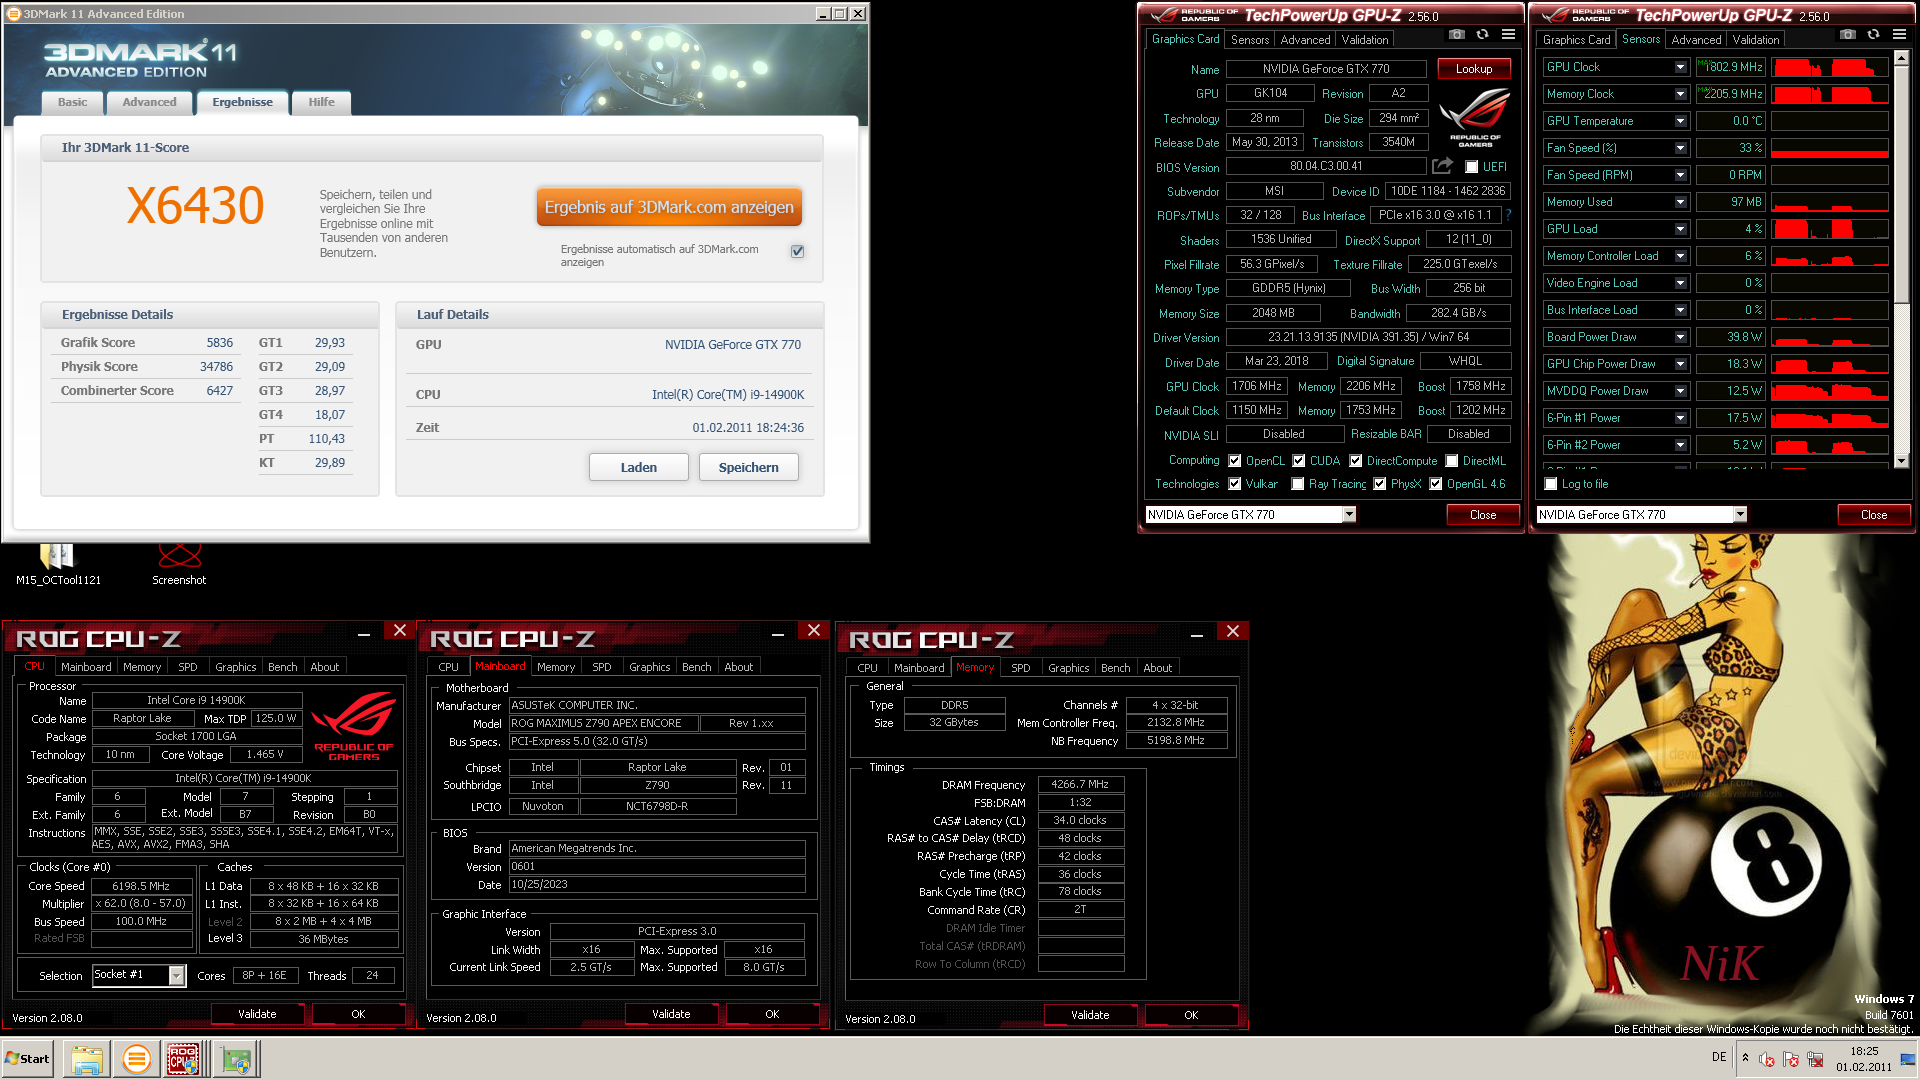Enable Log to file checkbox
The height and width of the screenshot is (1080, 1920).
pos(1551,484)
